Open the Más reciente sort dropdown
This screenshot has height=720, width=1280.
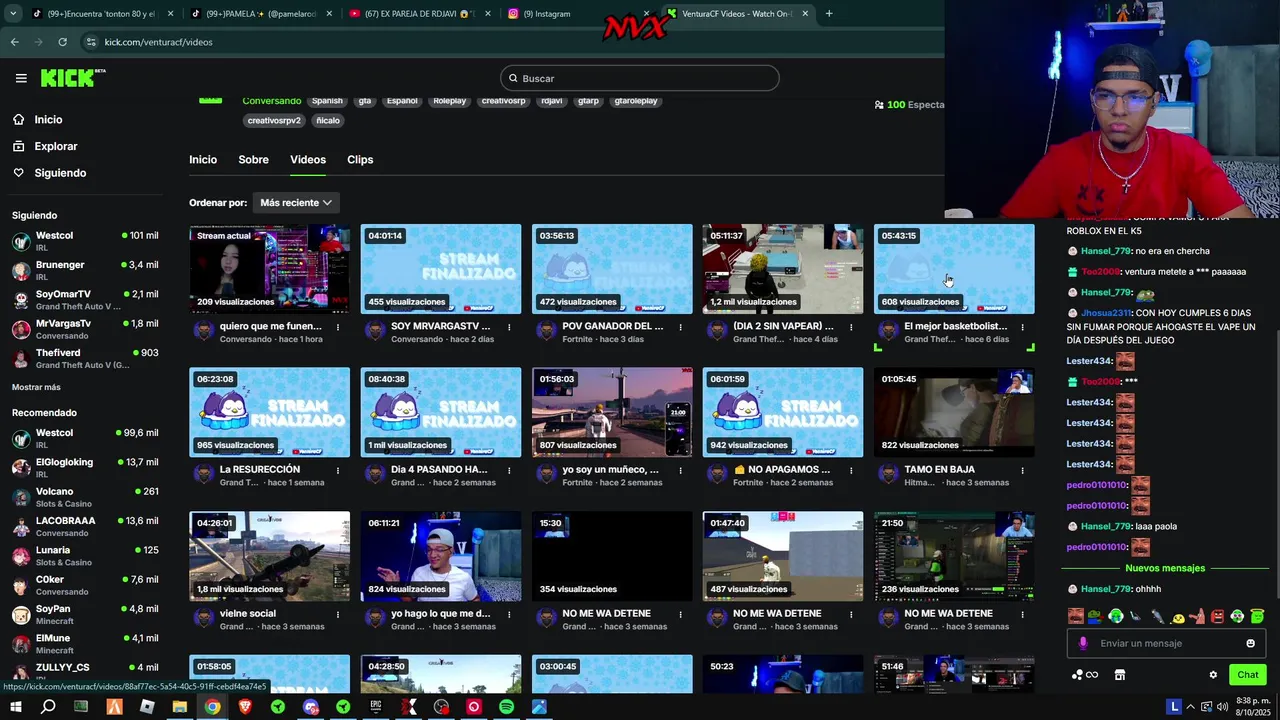[x=296, y=203]
